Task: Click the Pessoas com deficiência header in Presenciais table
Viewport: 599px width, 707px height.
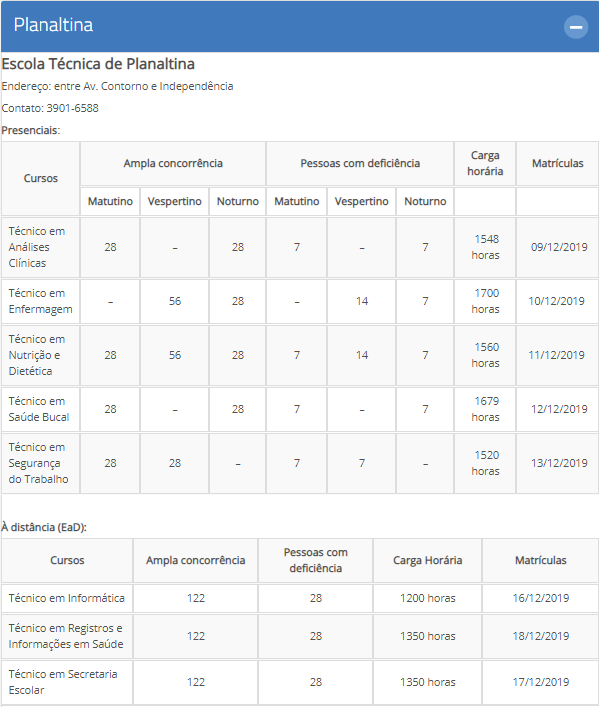Action: tap(360, 163)
